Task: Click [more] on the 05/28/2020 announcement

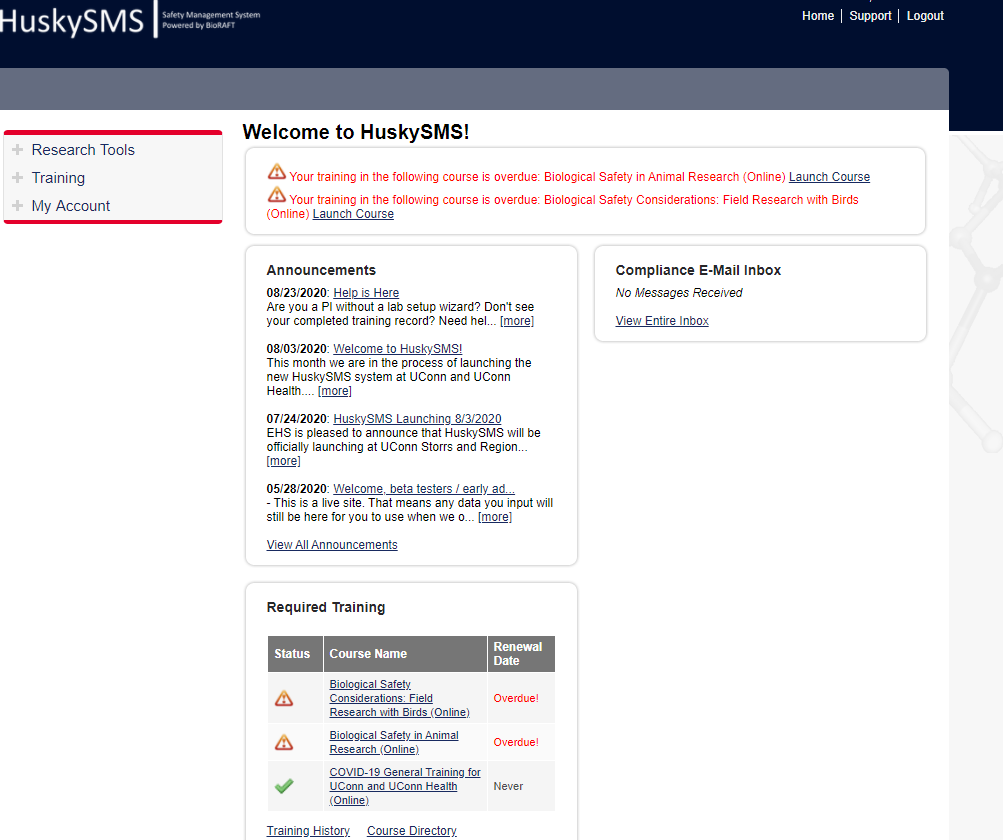Action: click(x=495, y=517)
